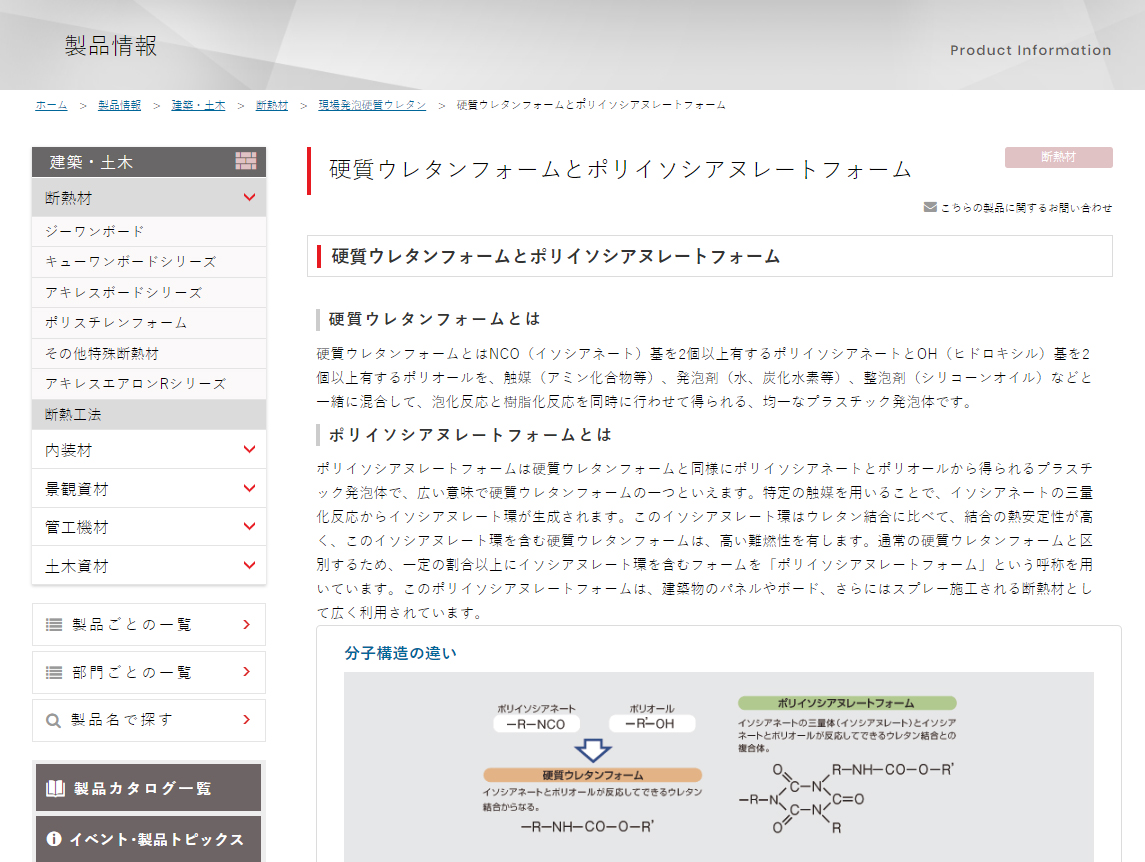This screenshot has width=1145, height=862.
Task: Open キューワンボードシリーズ in sidebar
Action: [x=149, y=262]
